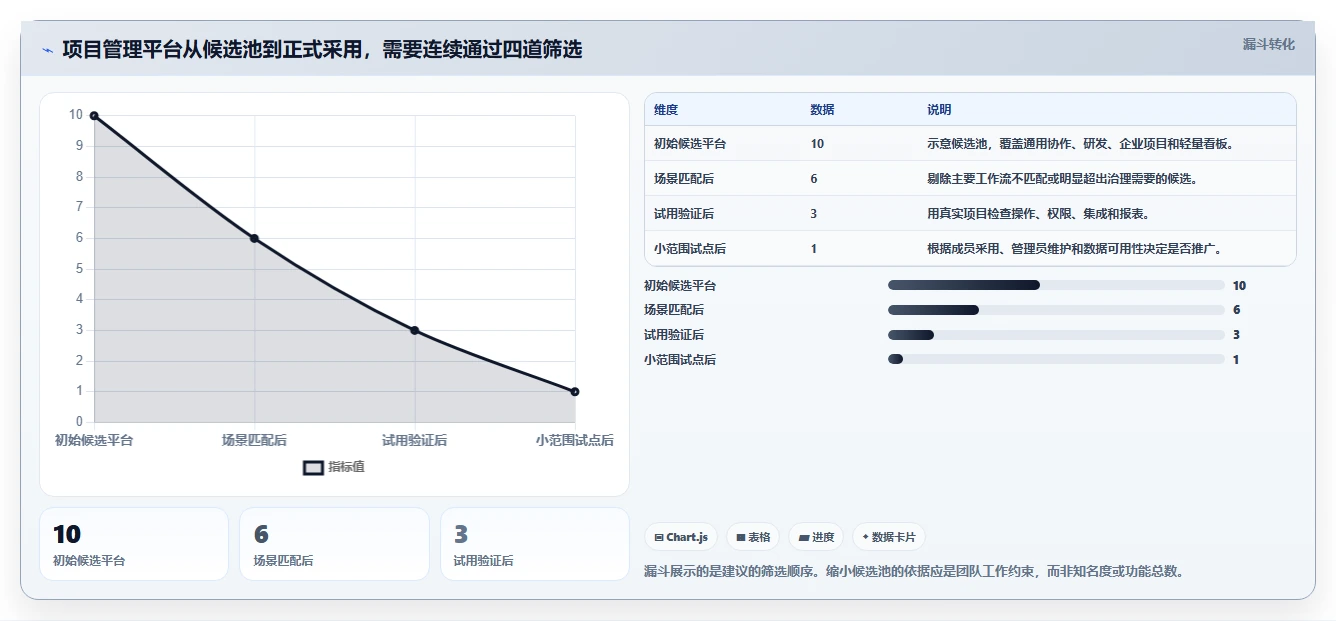1336x621 pixels.
Task: Select the 数据卡片 tag chip
Action: pyautogui.click(x=889, y=537)
